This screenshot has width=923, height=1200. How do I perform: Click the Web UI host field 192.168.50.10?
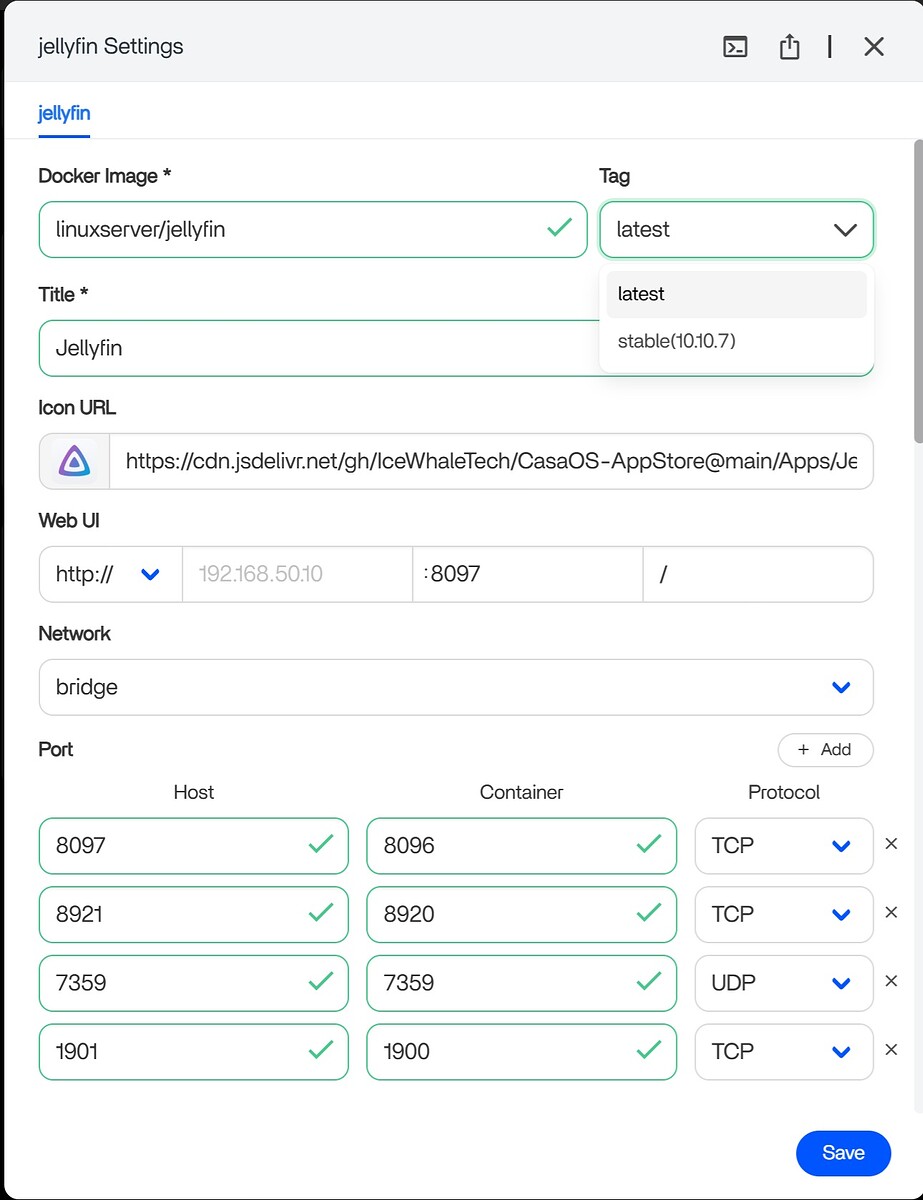tap(297, 574)
